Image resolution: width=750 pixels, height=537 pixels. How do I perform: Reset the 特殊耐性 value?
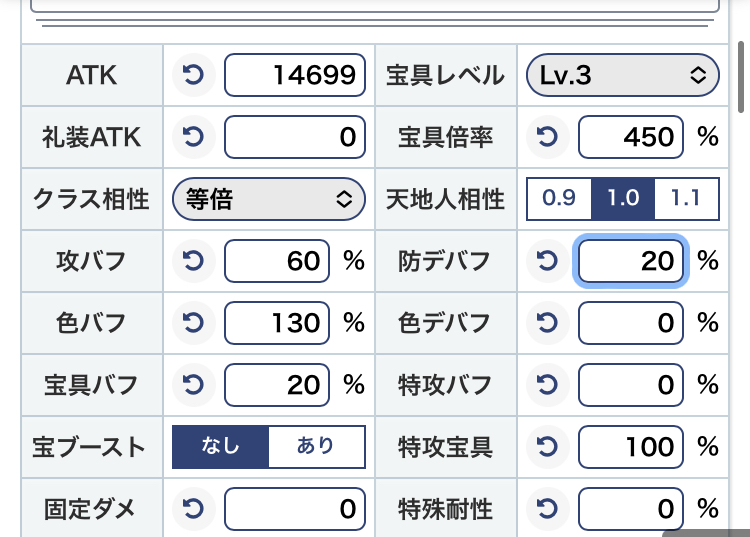547,509
